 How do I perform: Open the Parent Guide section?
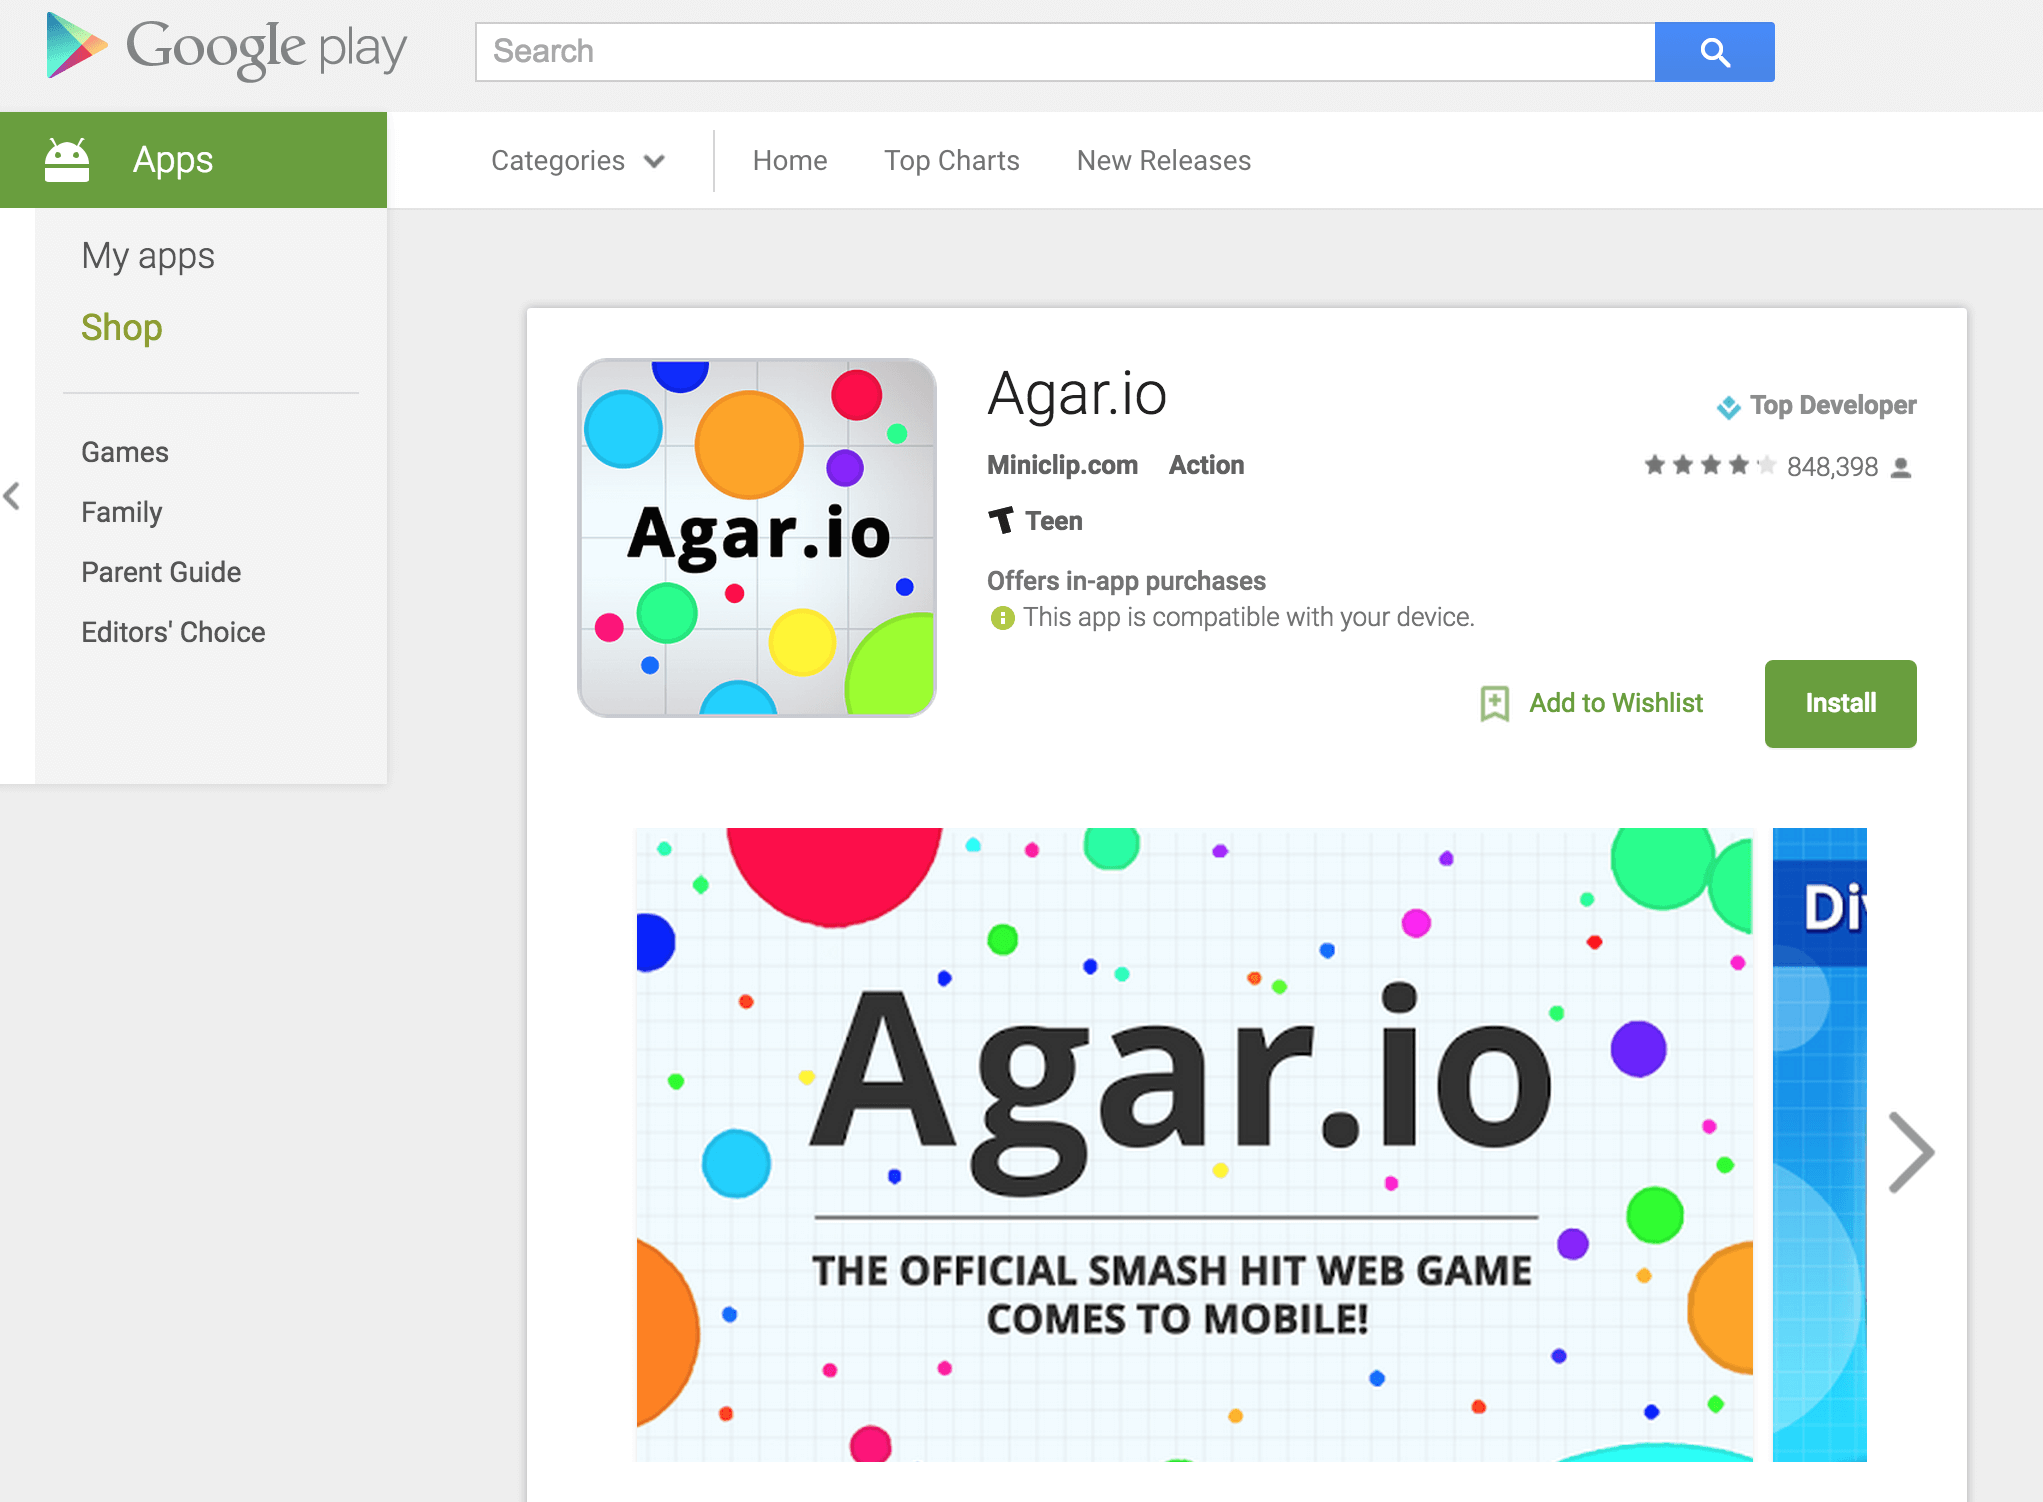tap(161, 571)
